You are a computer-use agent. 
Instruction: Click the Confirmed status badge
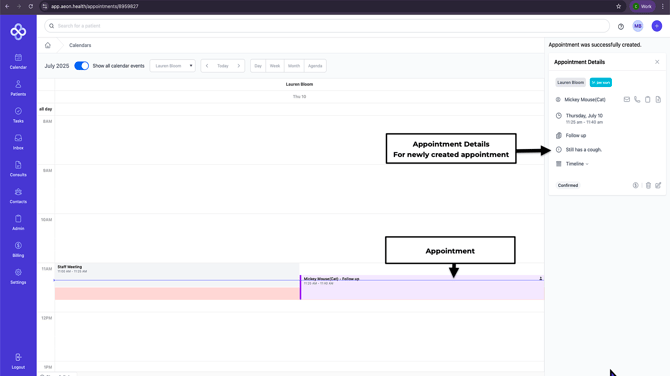coord(568,185)
